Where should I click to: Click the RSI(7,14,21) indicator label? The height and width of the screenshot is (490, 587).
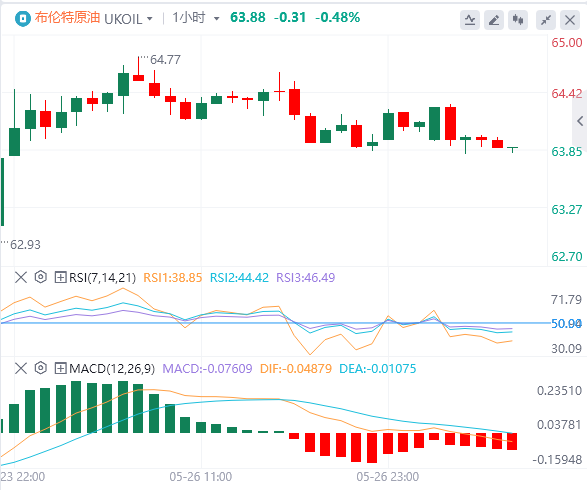tap(102, 278)
